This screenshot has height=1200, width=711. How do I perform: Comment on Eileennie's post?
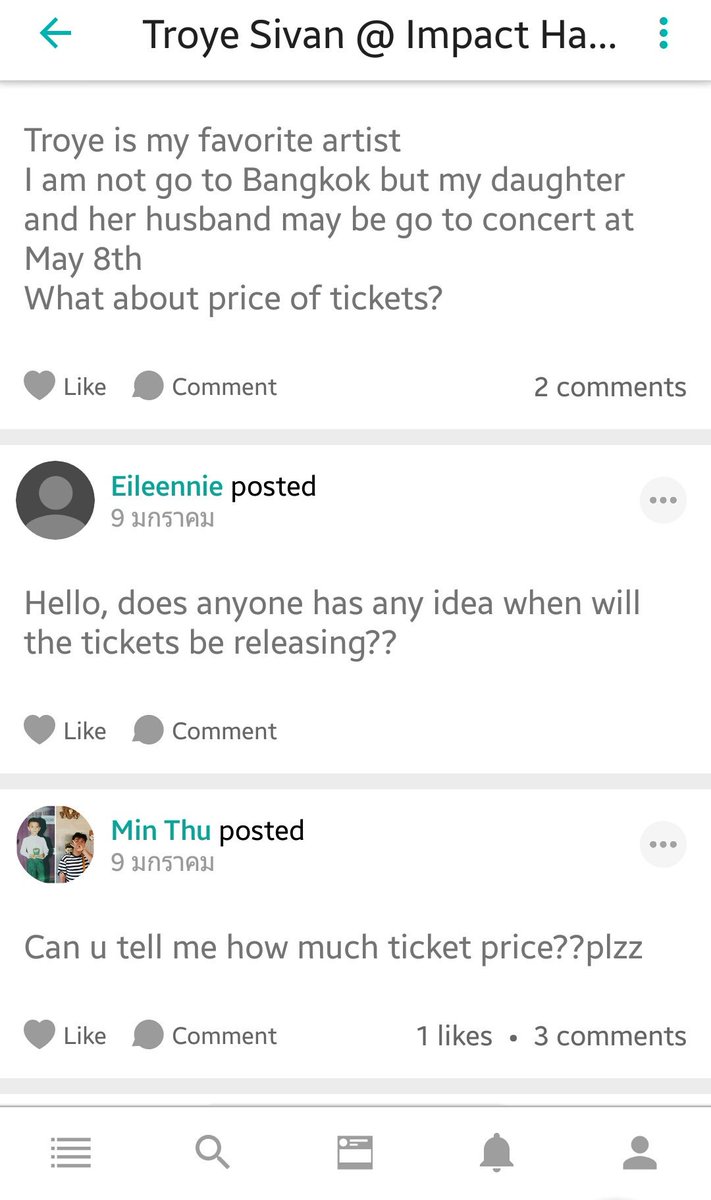[205, 730]
